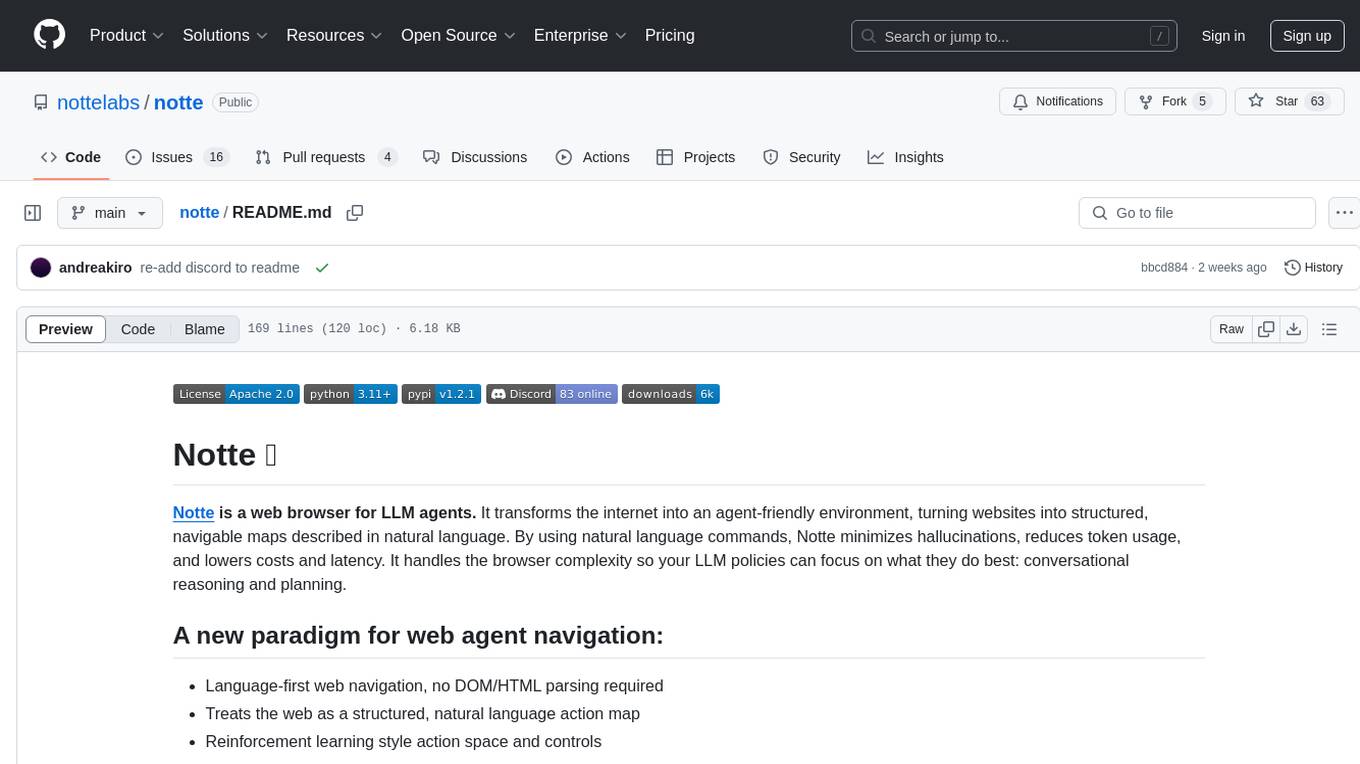Screen dimensions: 1360x764
Task: Open the Raw file view
Action: (x=1231, y=329)
